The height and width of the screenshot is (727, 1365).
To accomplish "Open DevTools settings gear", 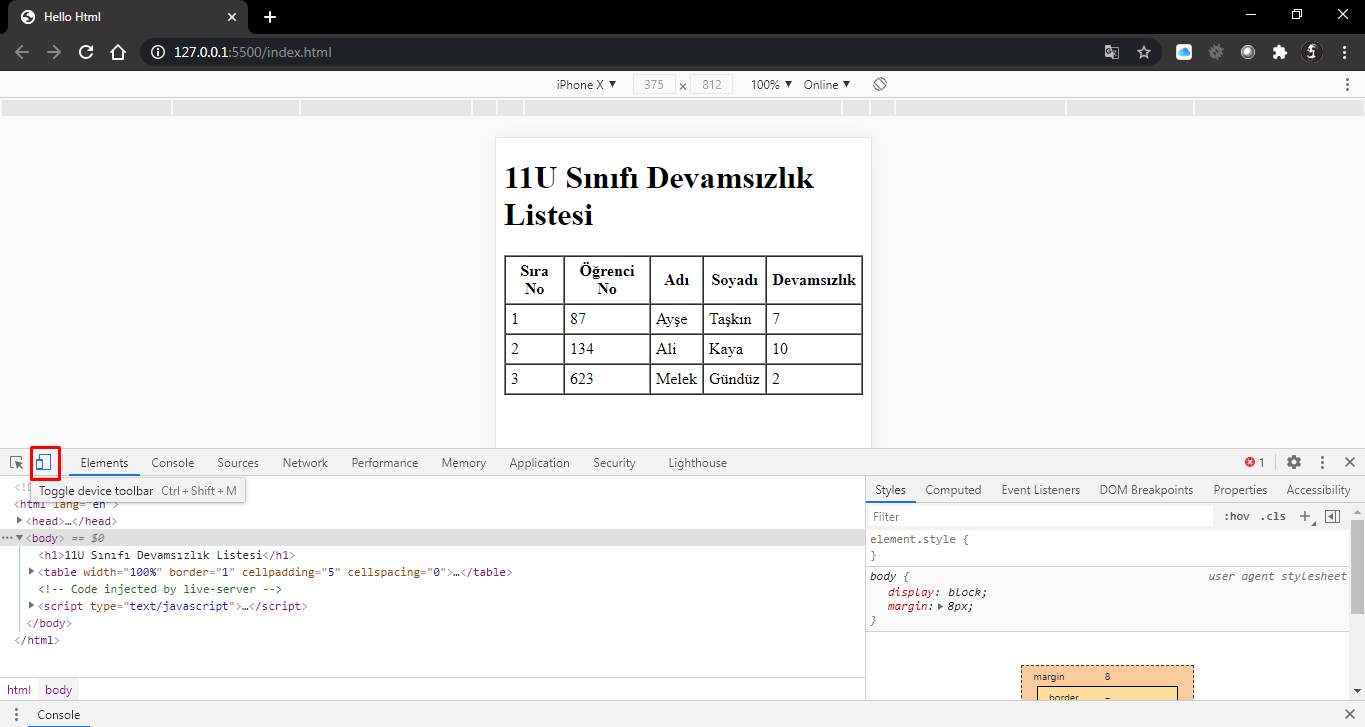I will point(1294,462).
